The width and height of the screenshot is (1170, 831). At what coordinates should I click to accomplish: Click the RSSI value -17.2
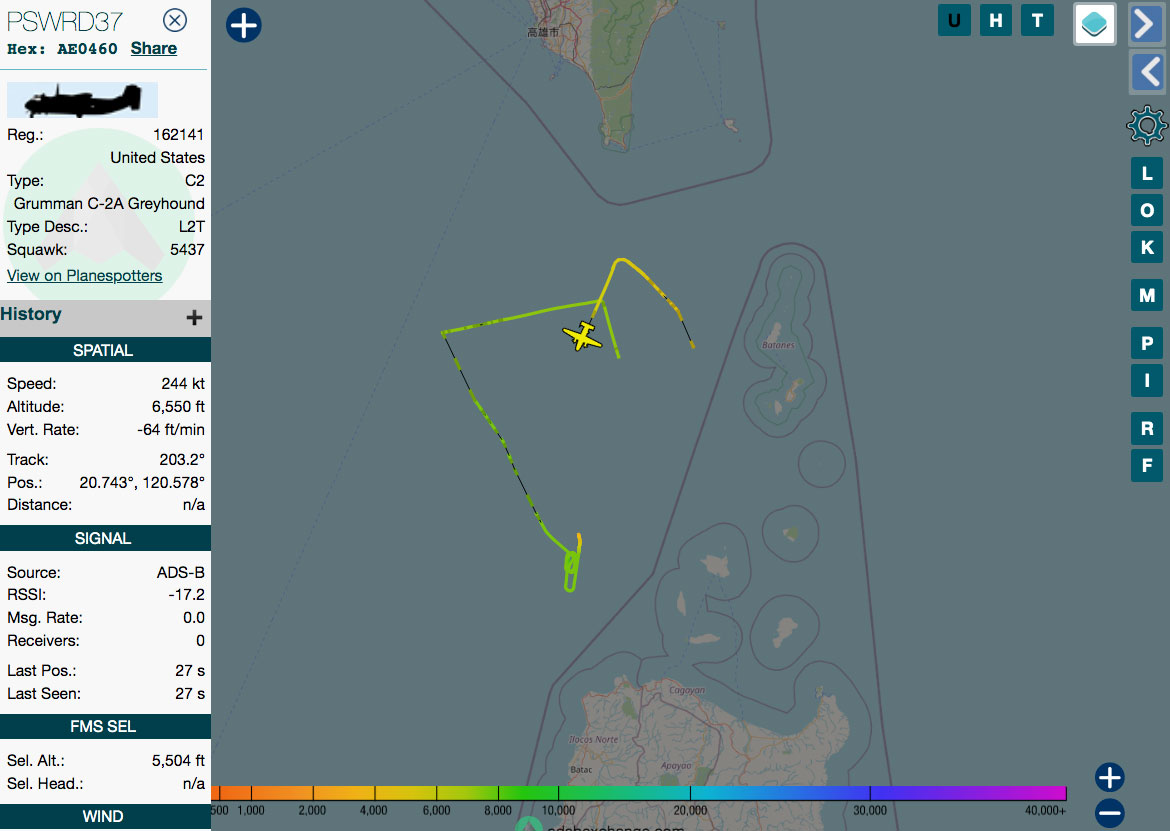(x=187, y=595)
